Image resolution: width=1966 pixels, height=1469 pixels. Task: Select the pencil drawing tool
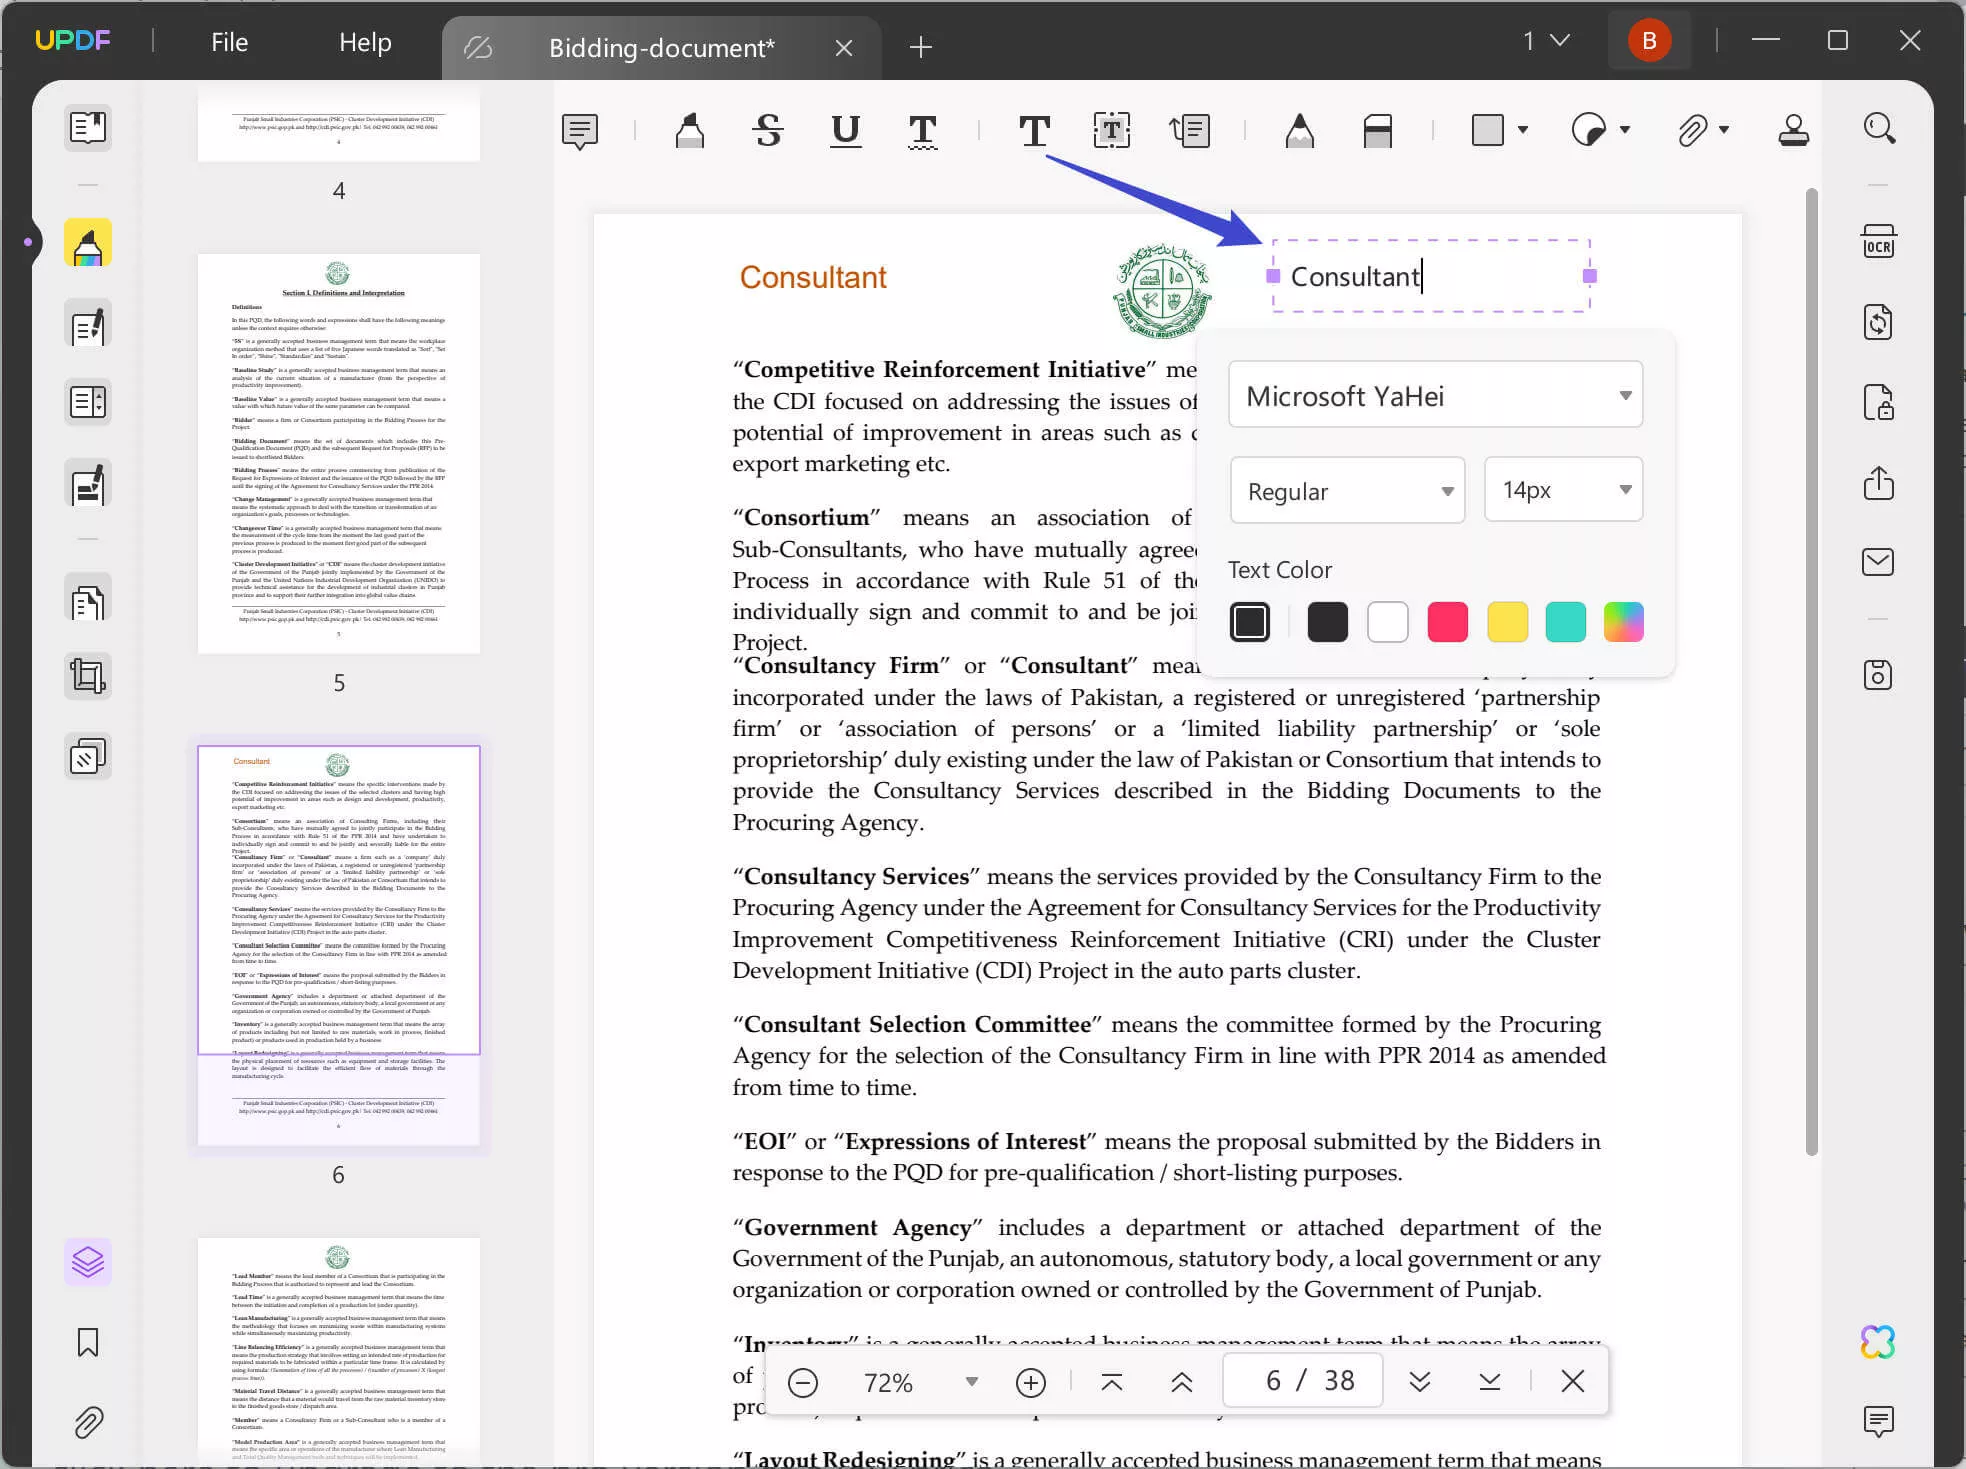click(1300, 130)
